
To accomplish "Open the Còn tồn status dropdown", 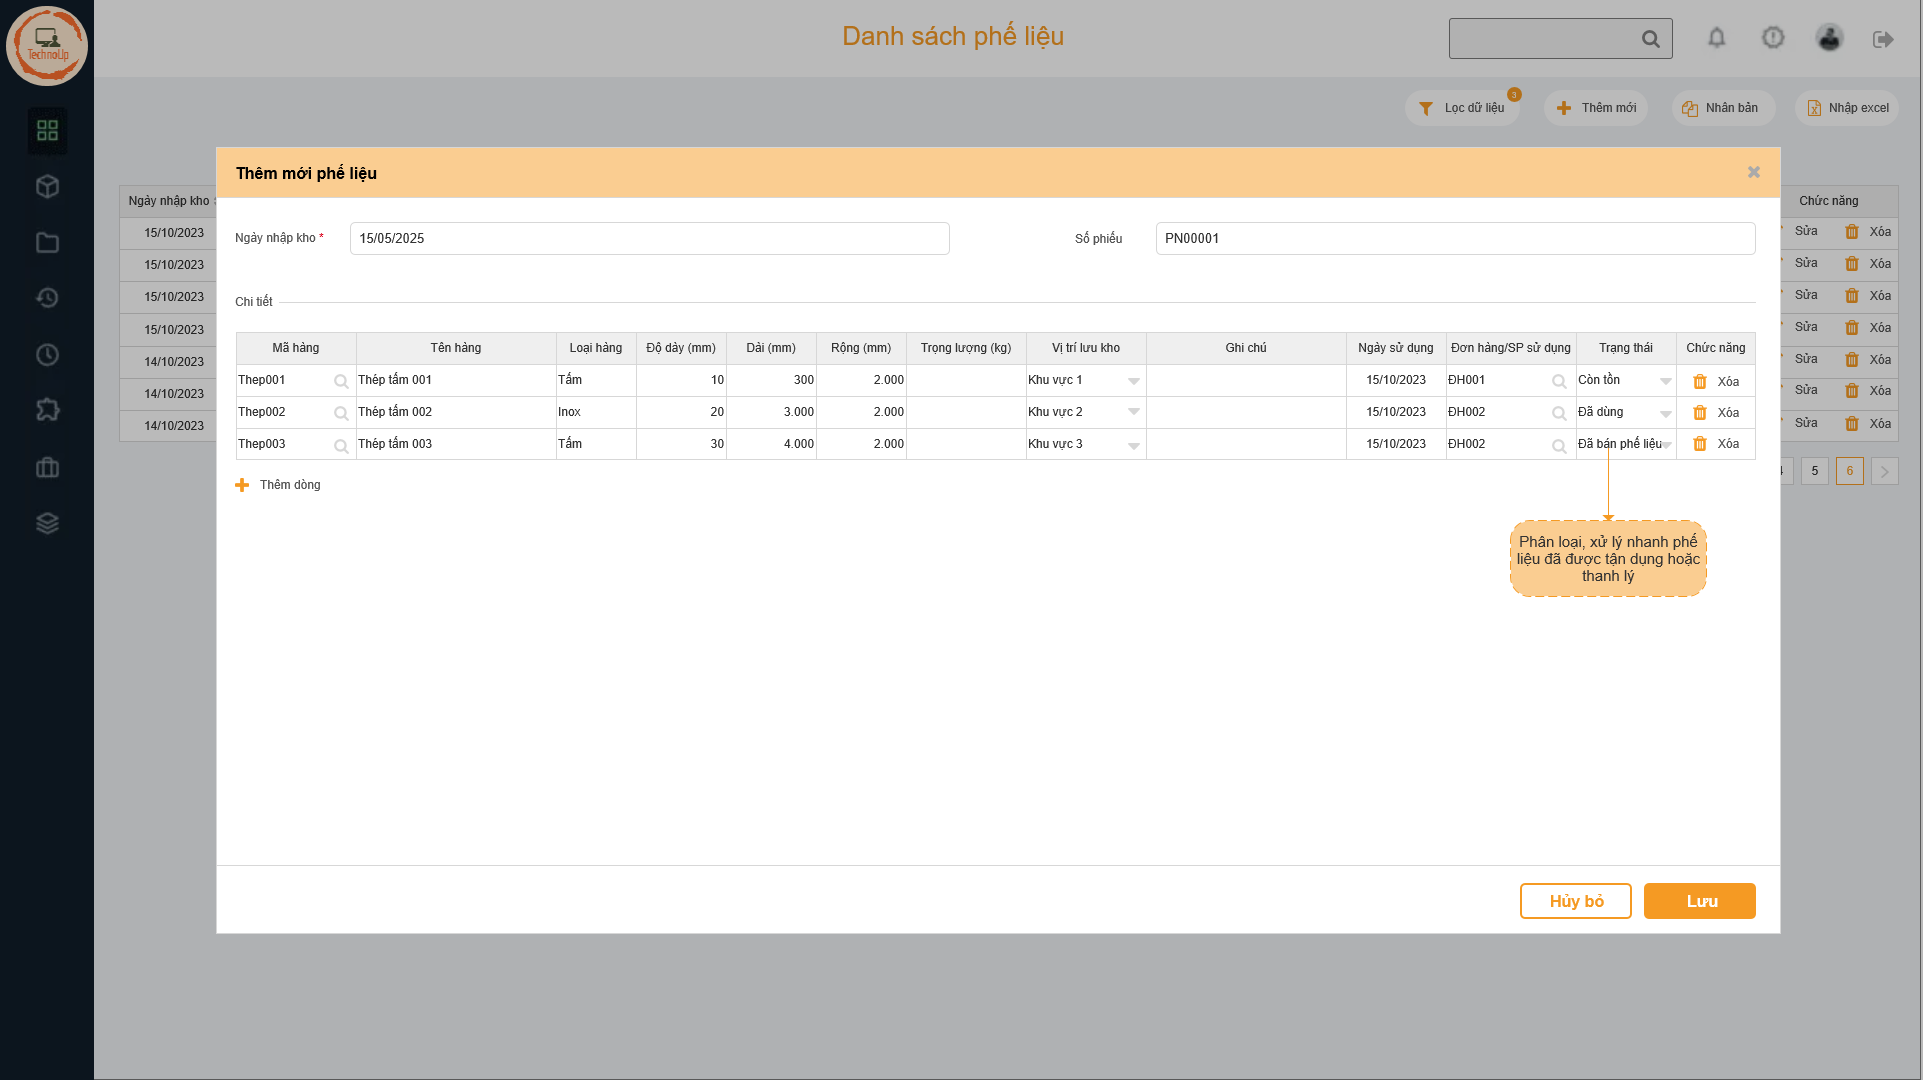I will click(1665, 381).
